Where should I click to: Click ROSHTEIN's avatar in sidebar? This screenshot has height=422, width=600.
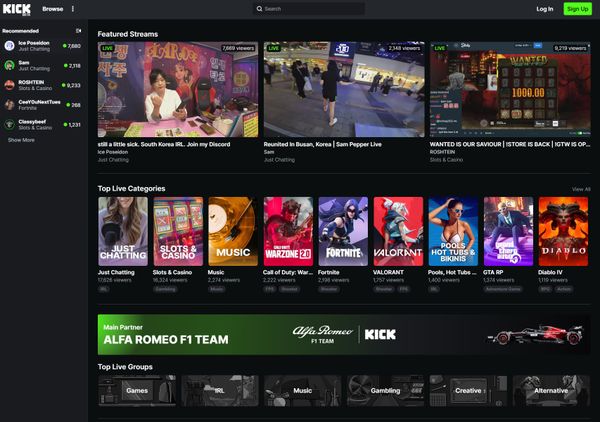click(10, 85)
